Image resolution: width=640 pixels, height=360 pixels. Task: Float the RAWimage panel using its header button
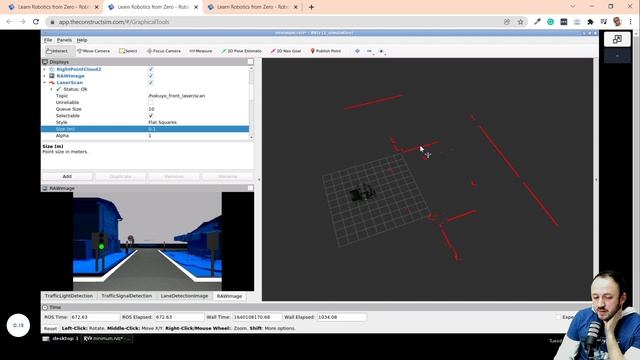coord(250,188)
